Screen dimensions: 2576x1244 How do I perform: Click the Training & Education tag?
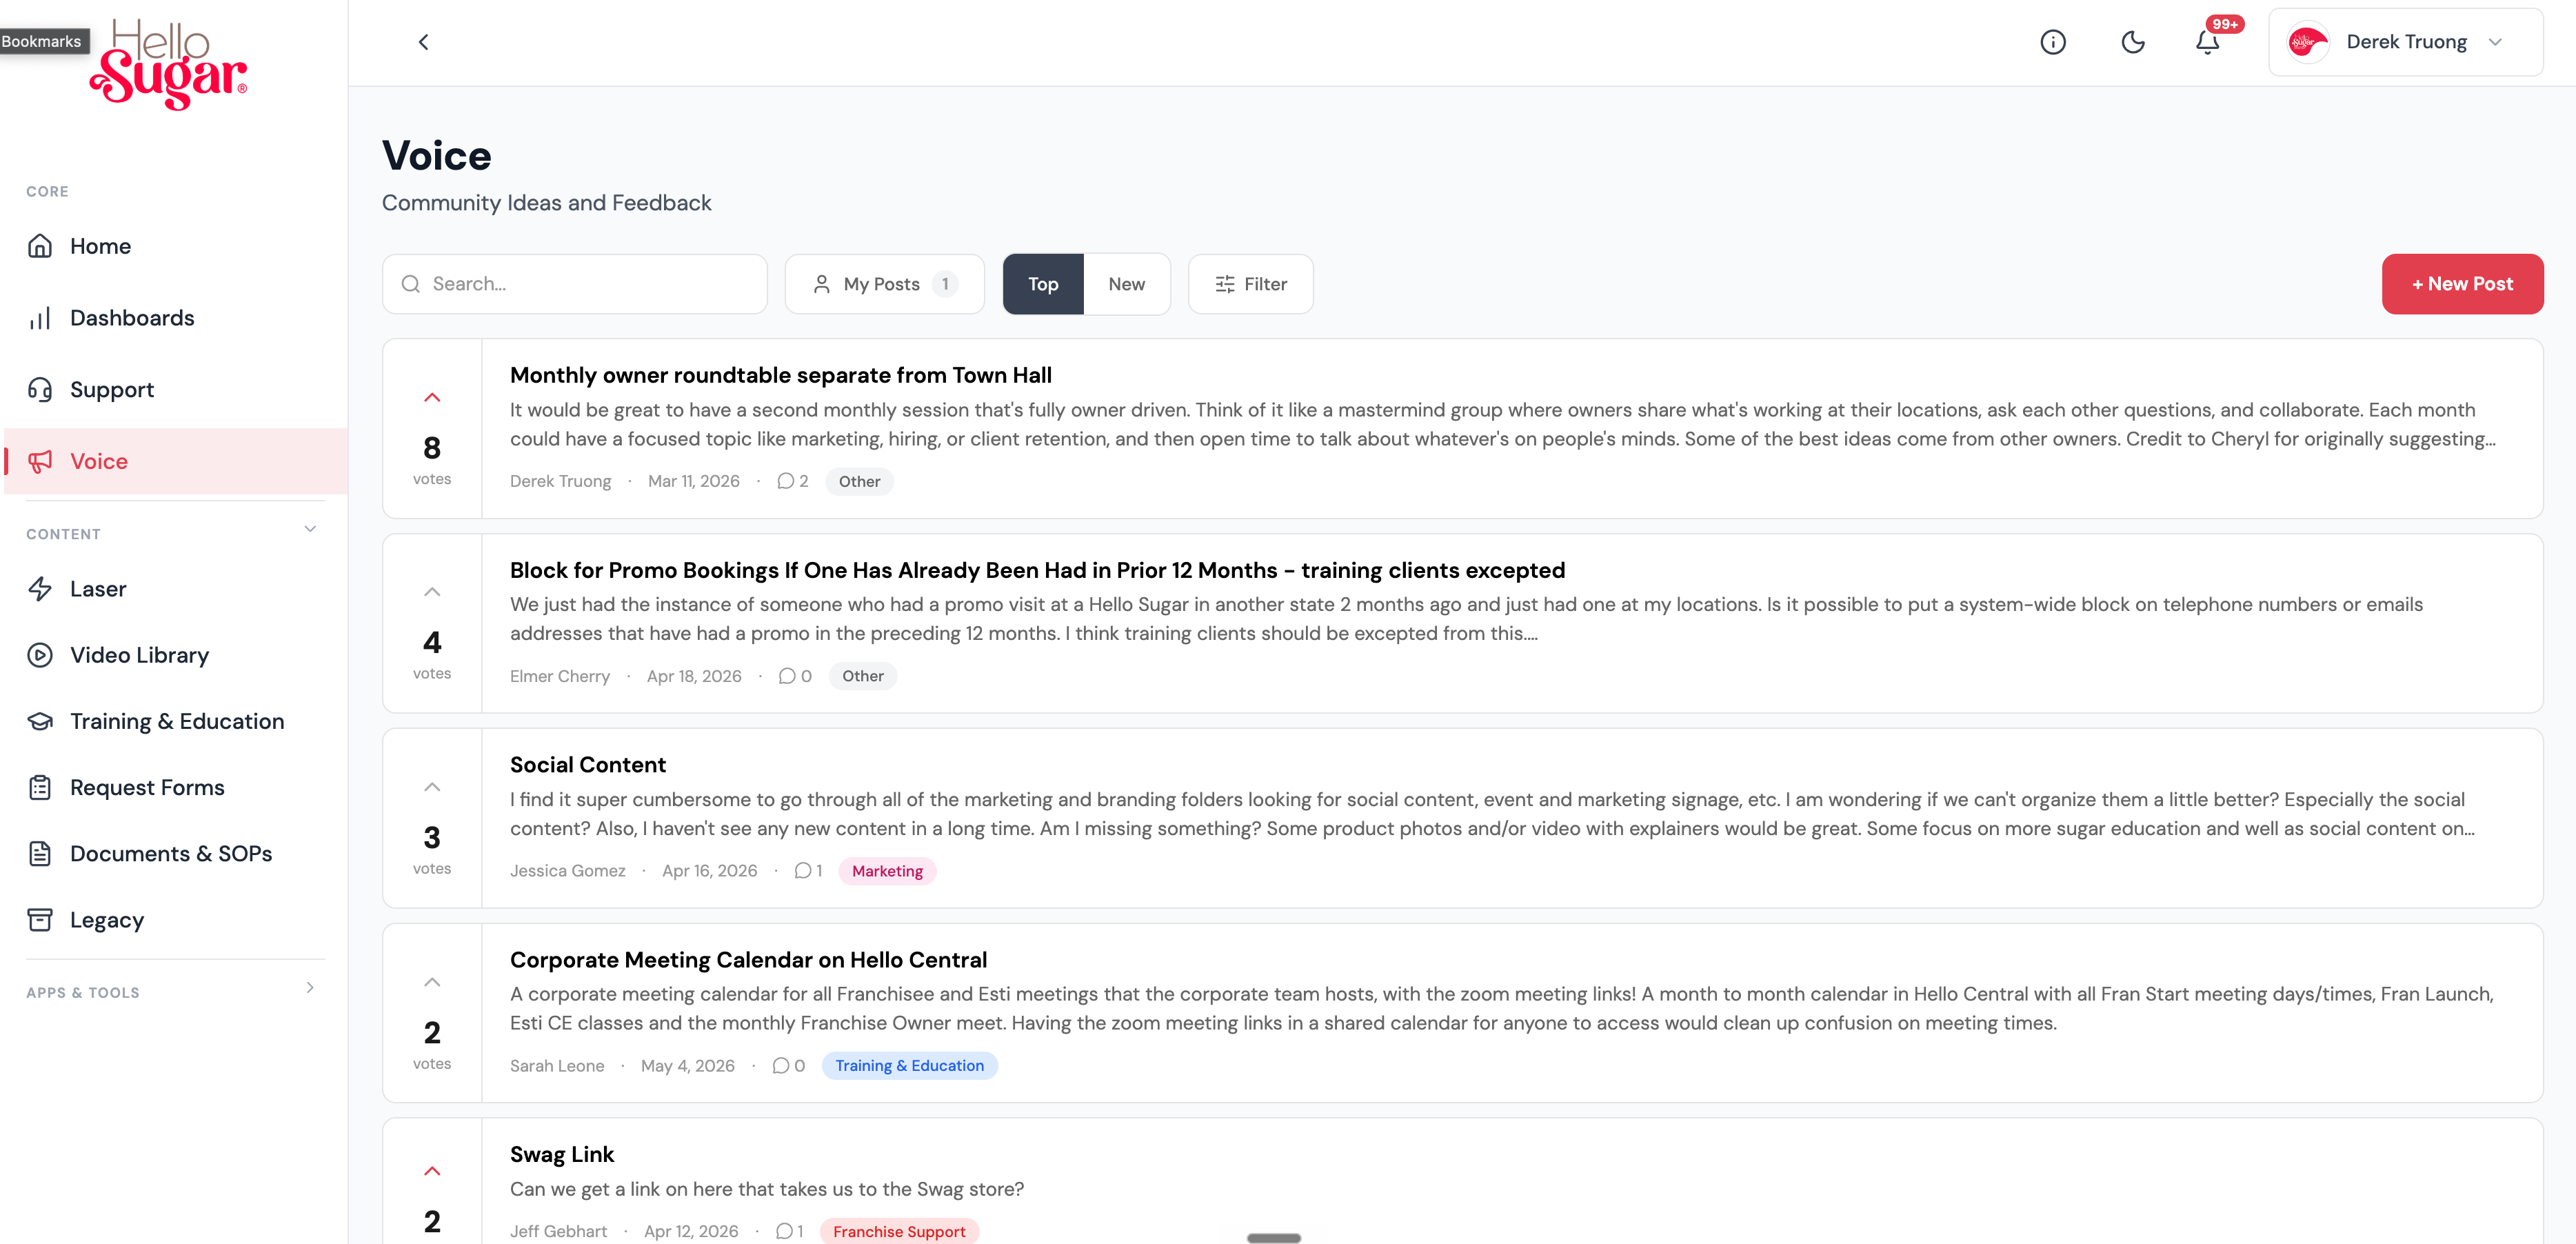click(909, 1066)
